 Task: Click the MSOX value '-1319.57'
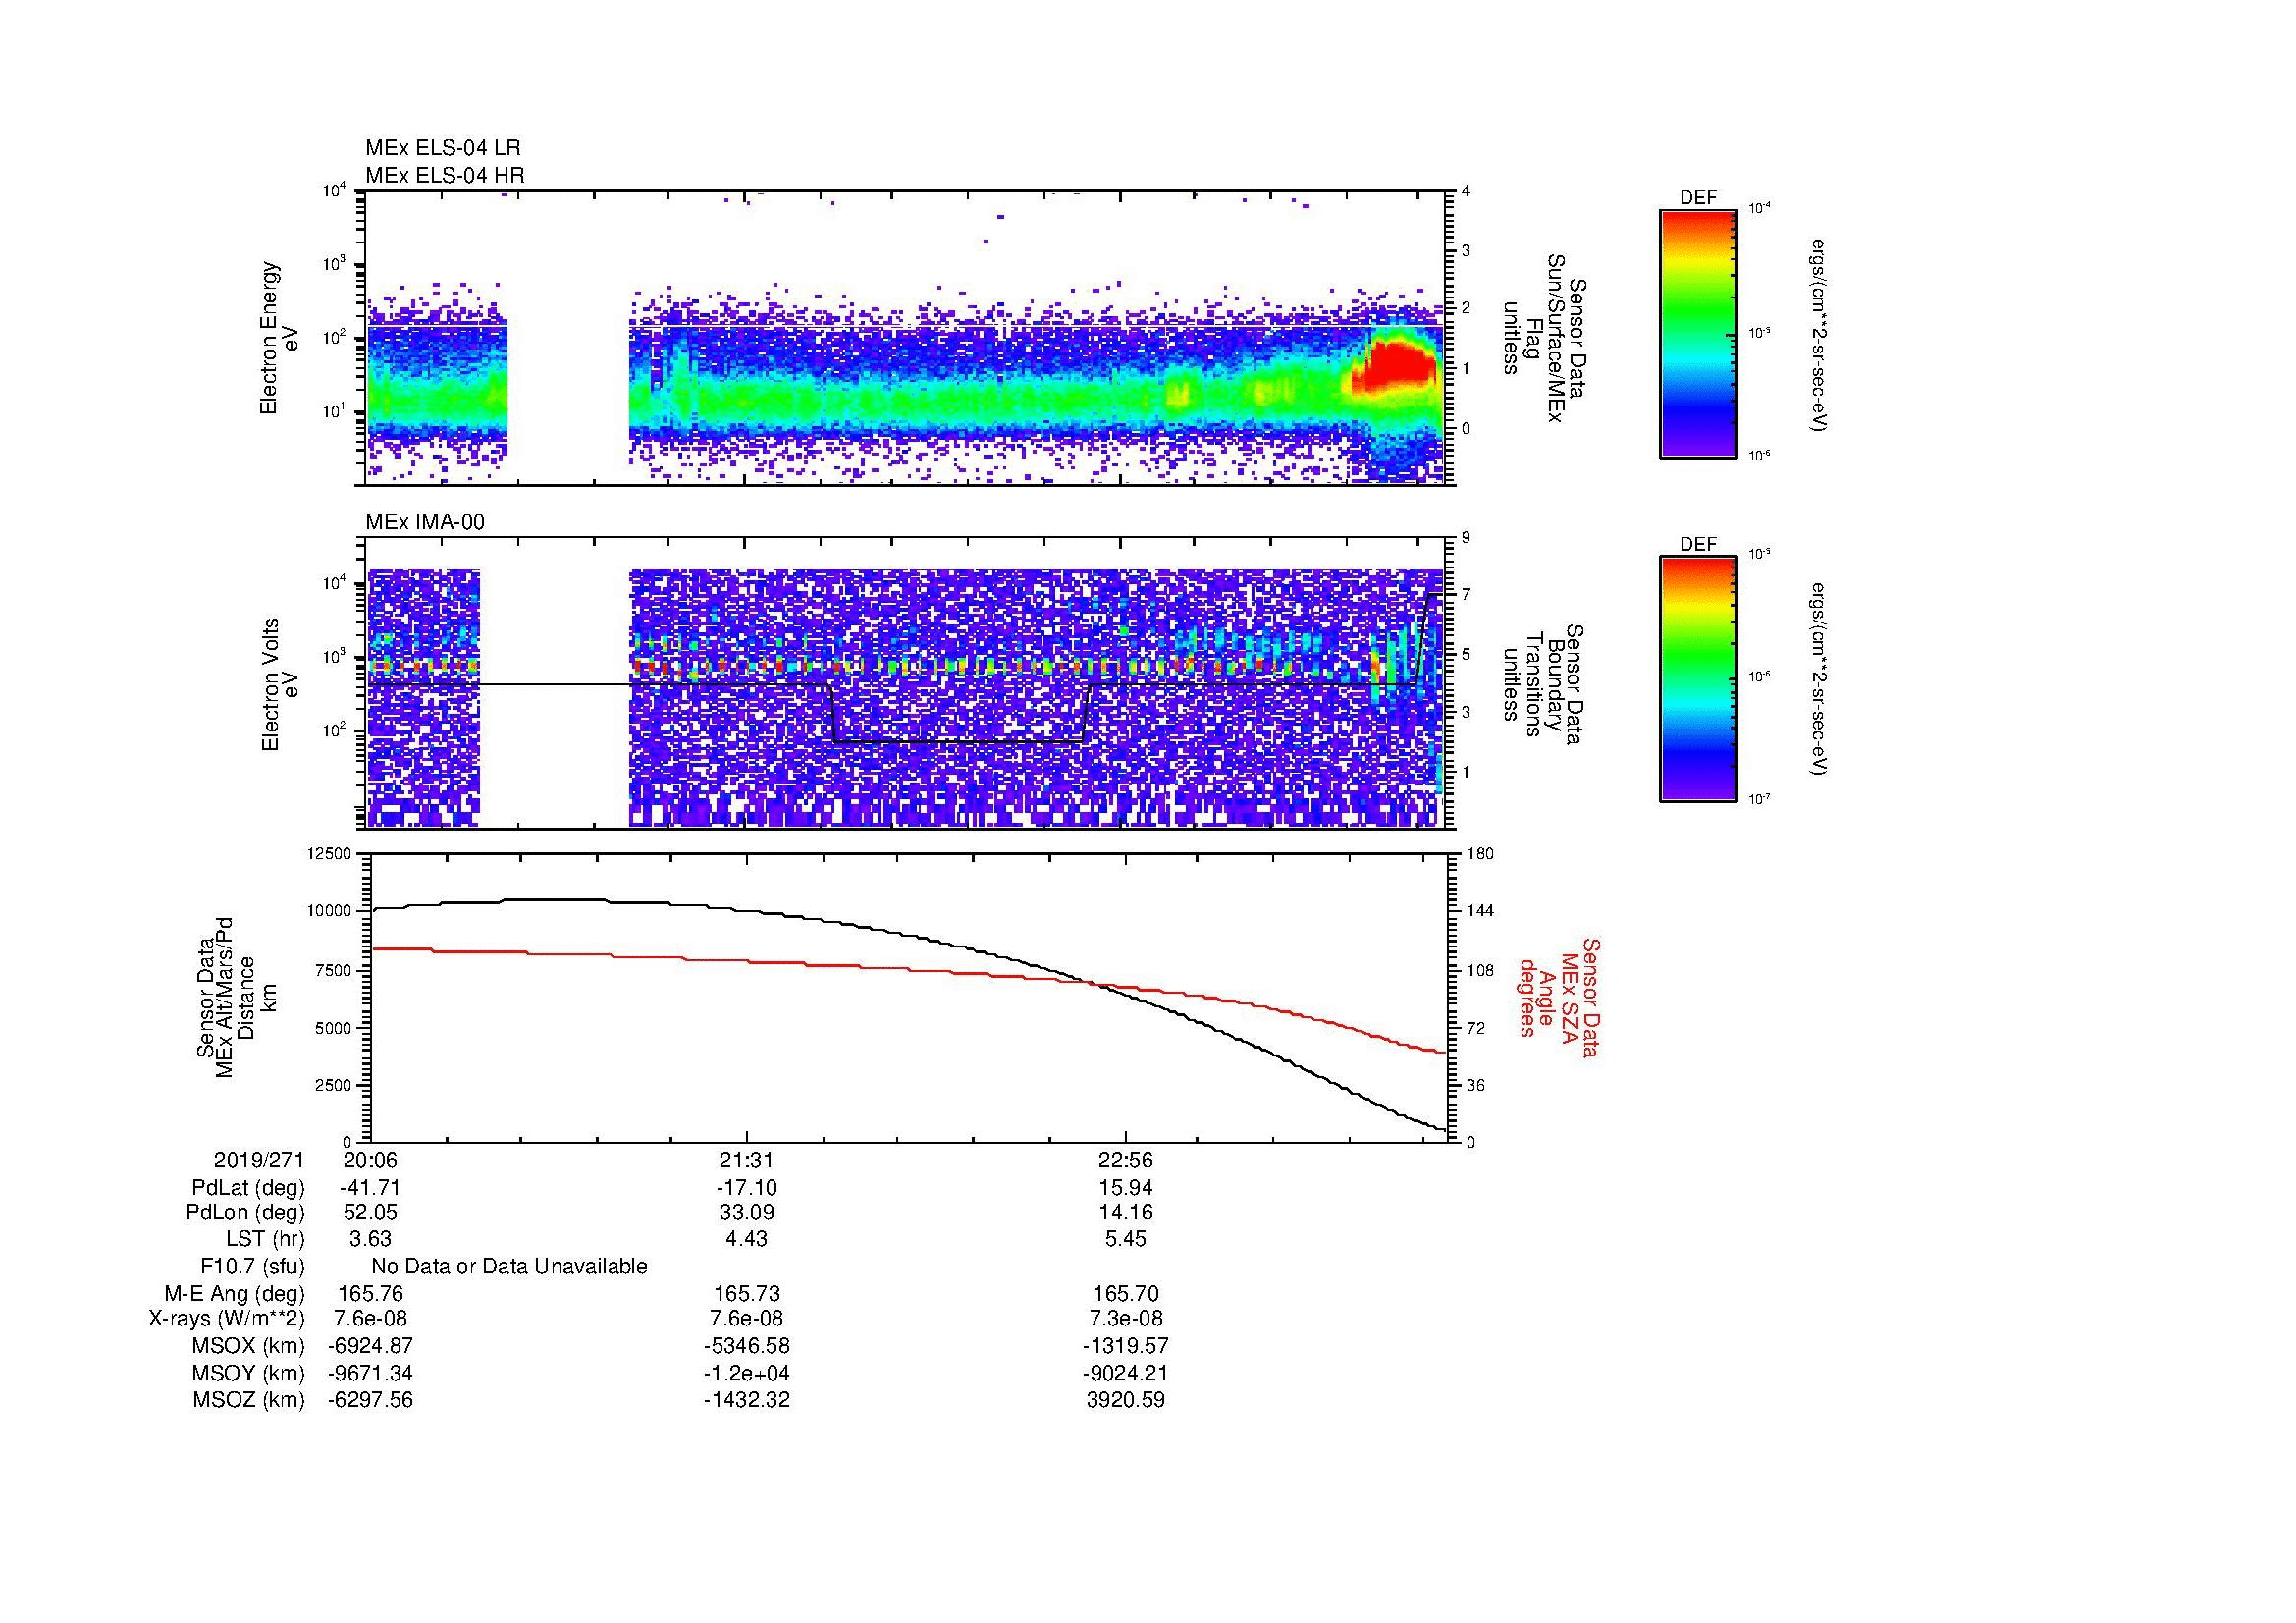(x=1126, y=1346)
